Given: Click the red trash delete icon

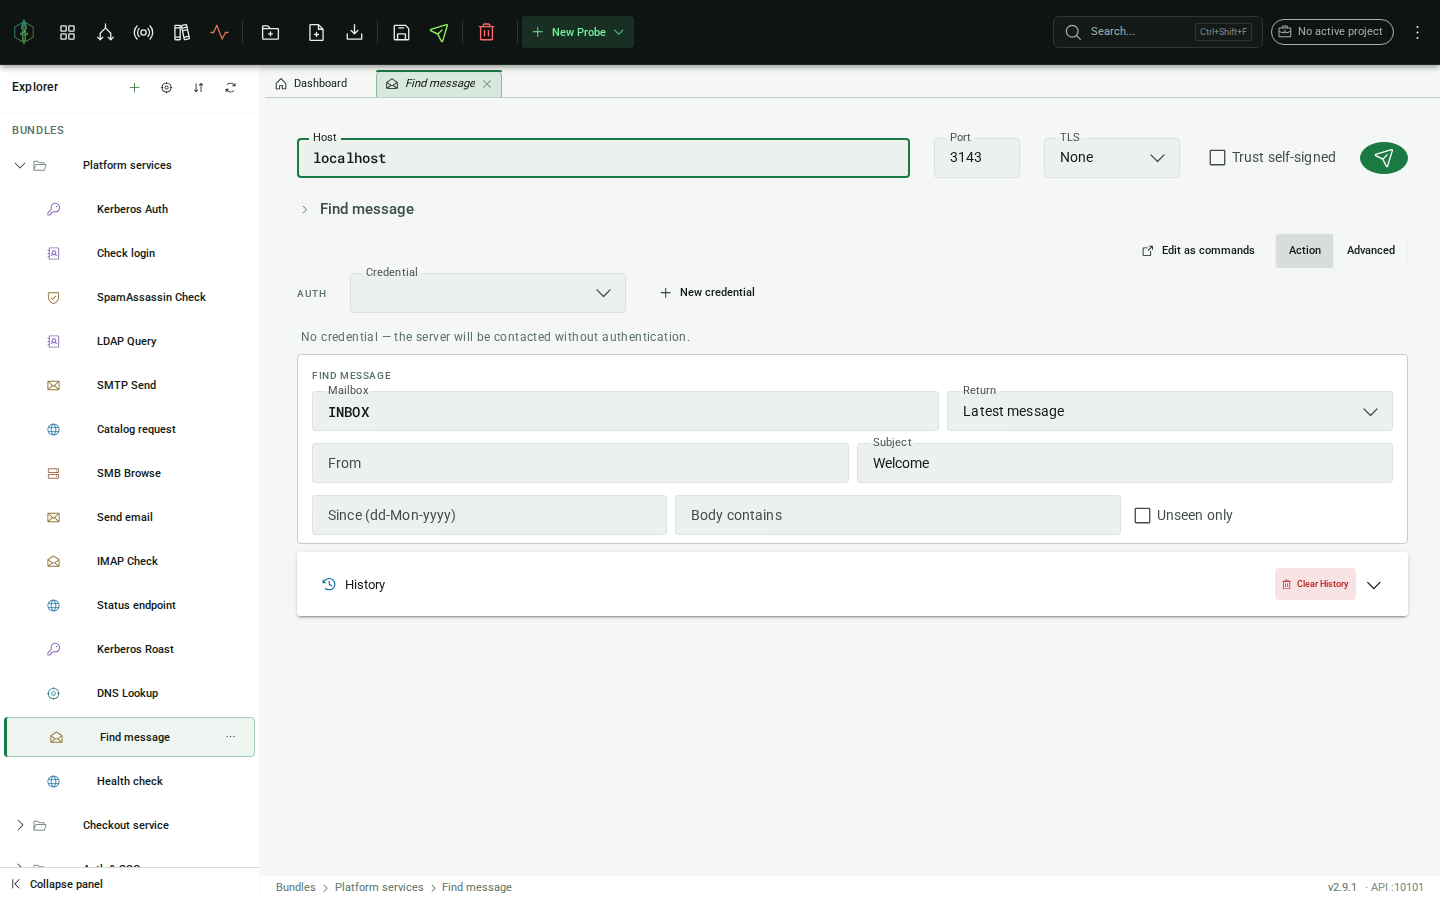Looking at the screenshot, I should click(487, 32).
